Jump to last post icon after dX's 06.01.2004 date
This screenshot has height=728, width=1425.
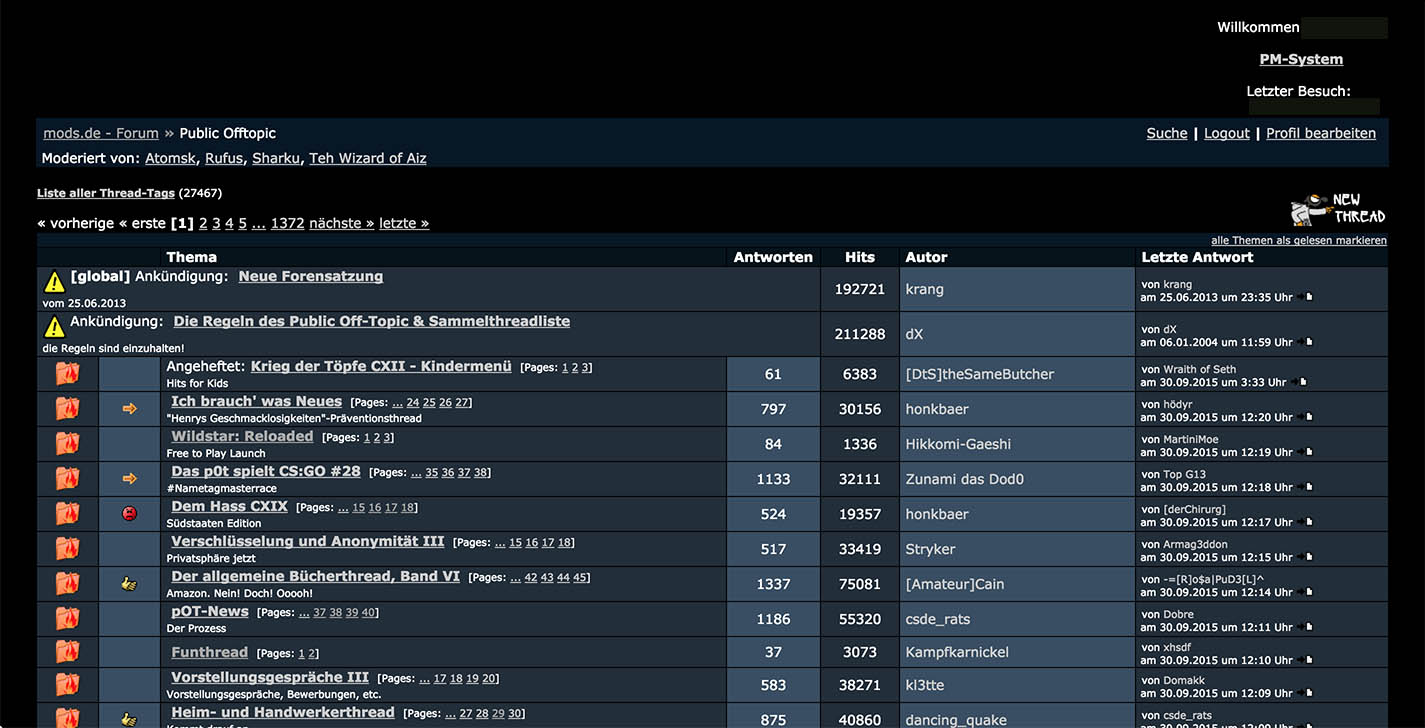click(x=1305, y=342)
